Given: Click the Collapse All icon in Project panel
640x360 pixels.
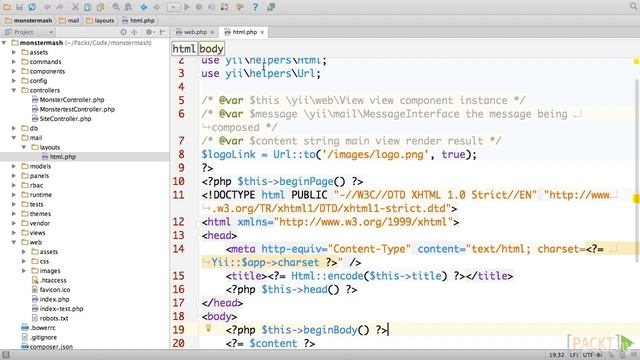Looking at the screenshot, I should point(134,32).
